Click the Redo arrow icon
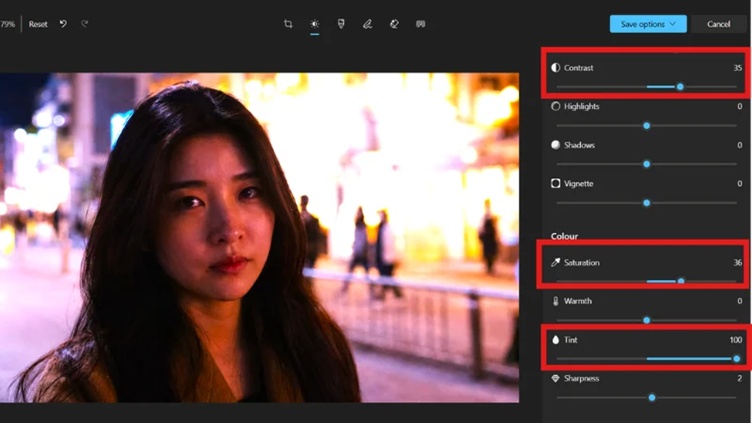Viewport: 752px width, 423px height. click(x=84, y=24)
